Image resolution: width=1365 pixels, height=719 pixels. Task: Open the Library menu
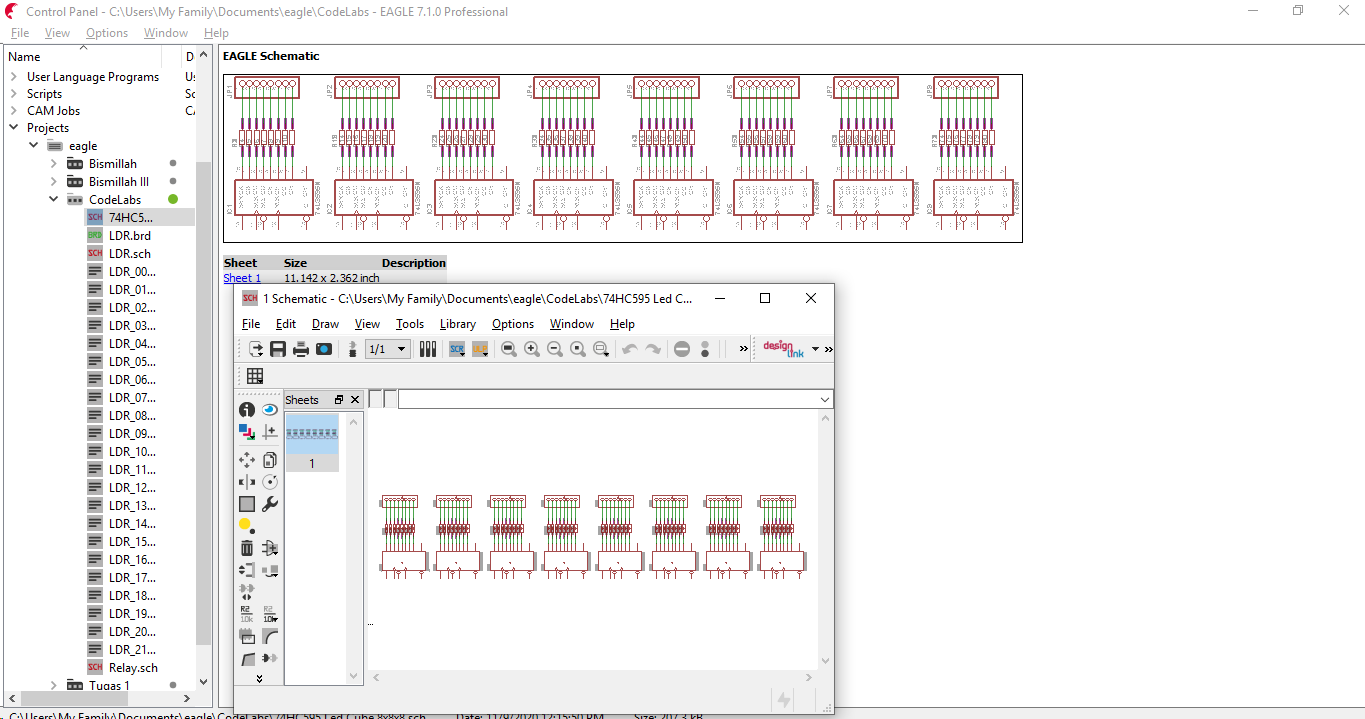457,323
